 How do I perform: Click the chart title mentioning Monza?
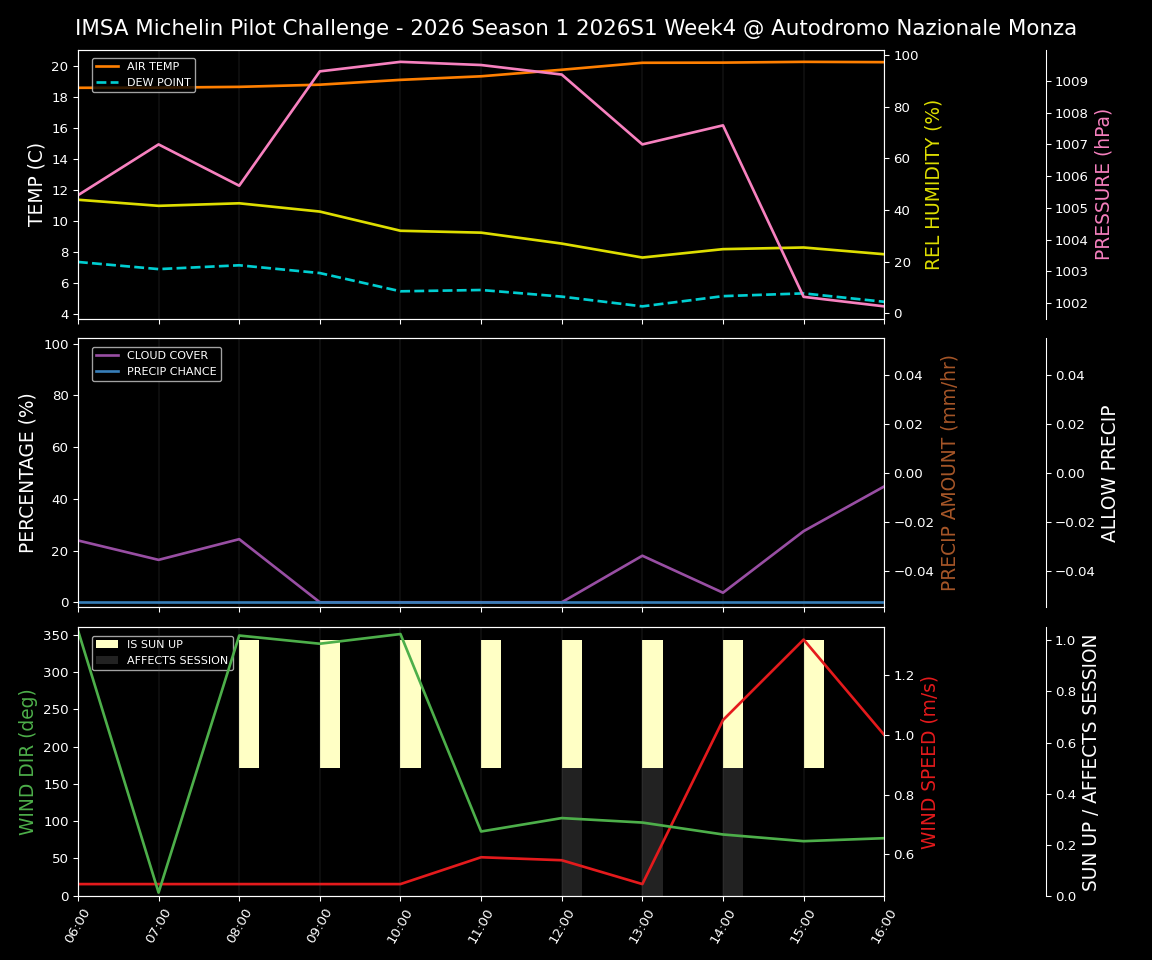[x=576, y=27]
